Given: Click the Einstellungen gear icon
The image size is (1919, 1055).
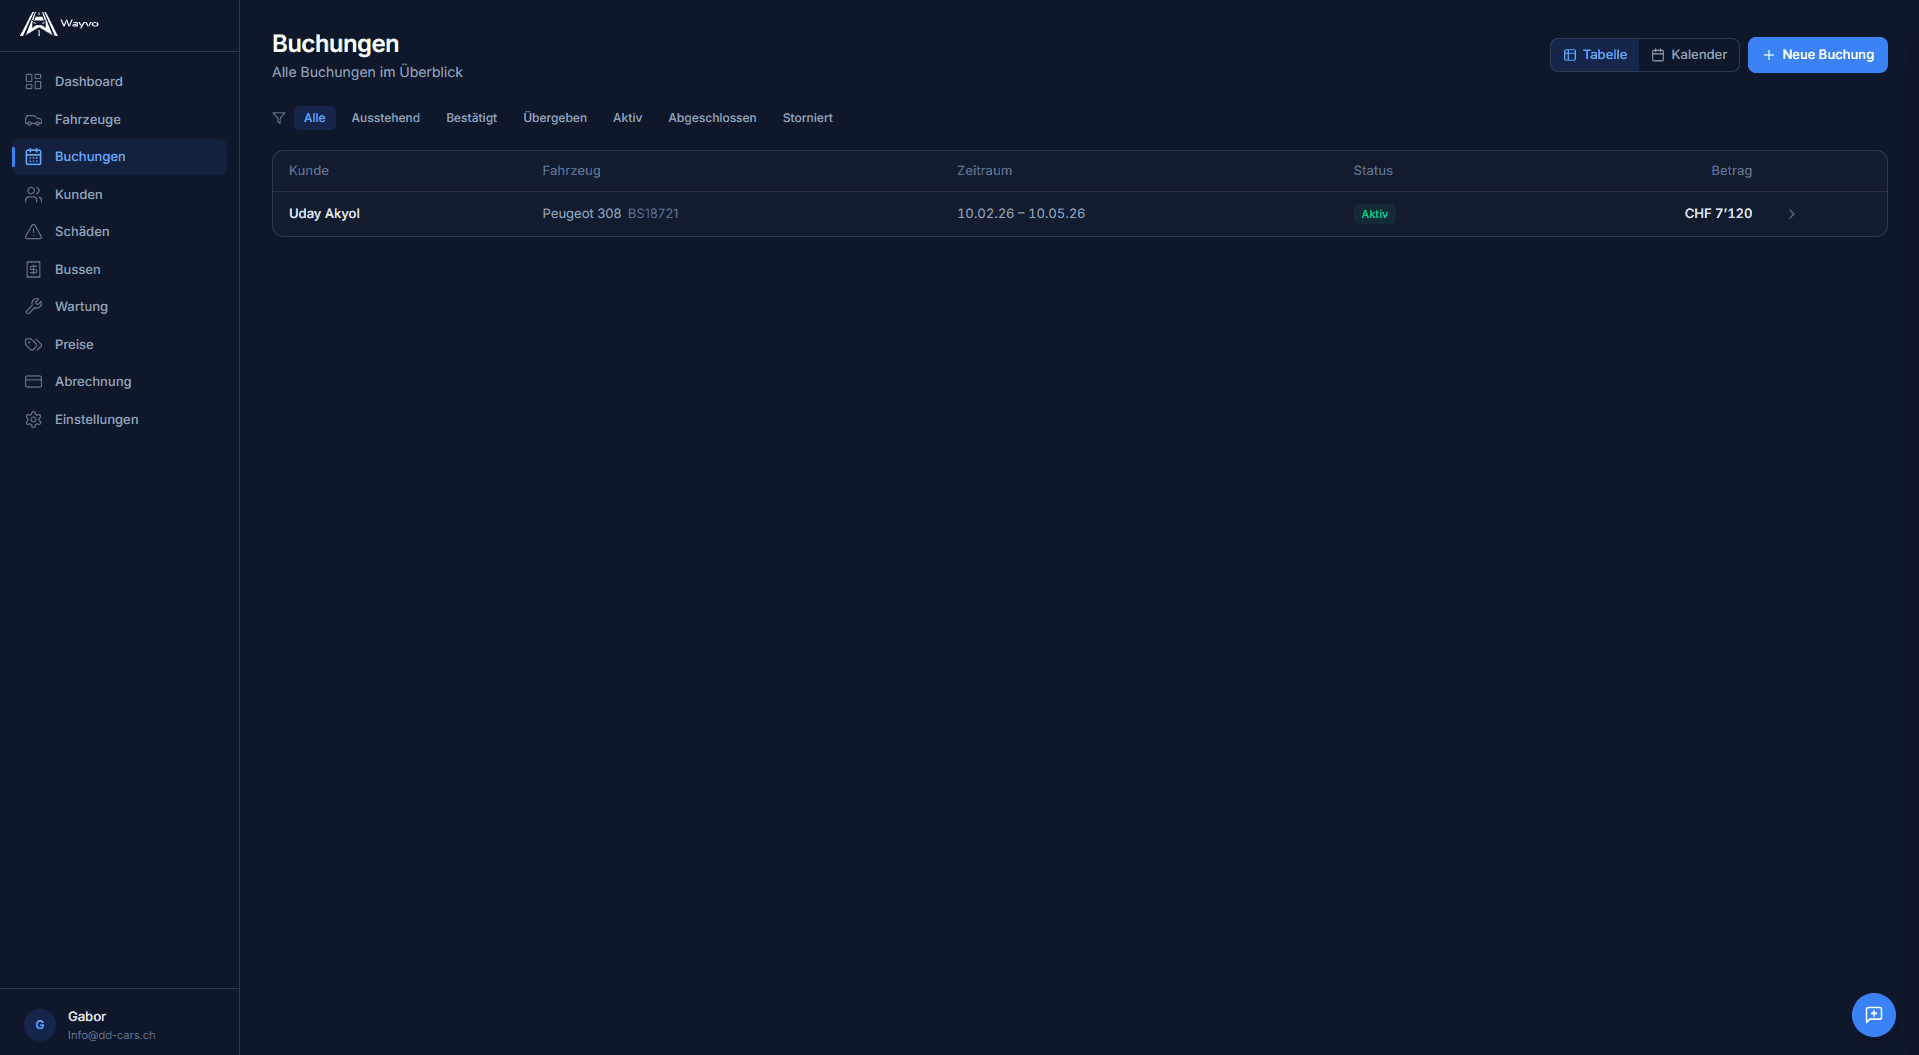Looking at the screenshot, I should [x=33, y=420].
